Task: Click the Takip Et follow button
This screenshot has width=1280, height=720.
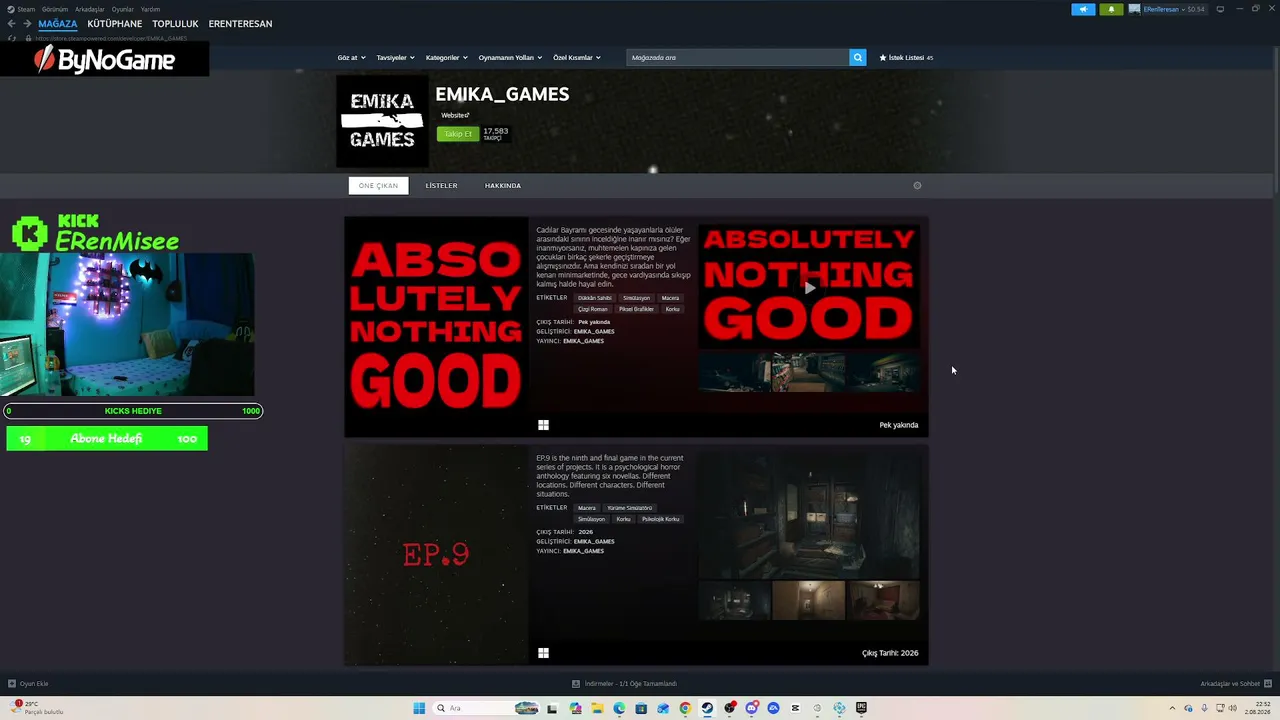Action: coord(458,134)
